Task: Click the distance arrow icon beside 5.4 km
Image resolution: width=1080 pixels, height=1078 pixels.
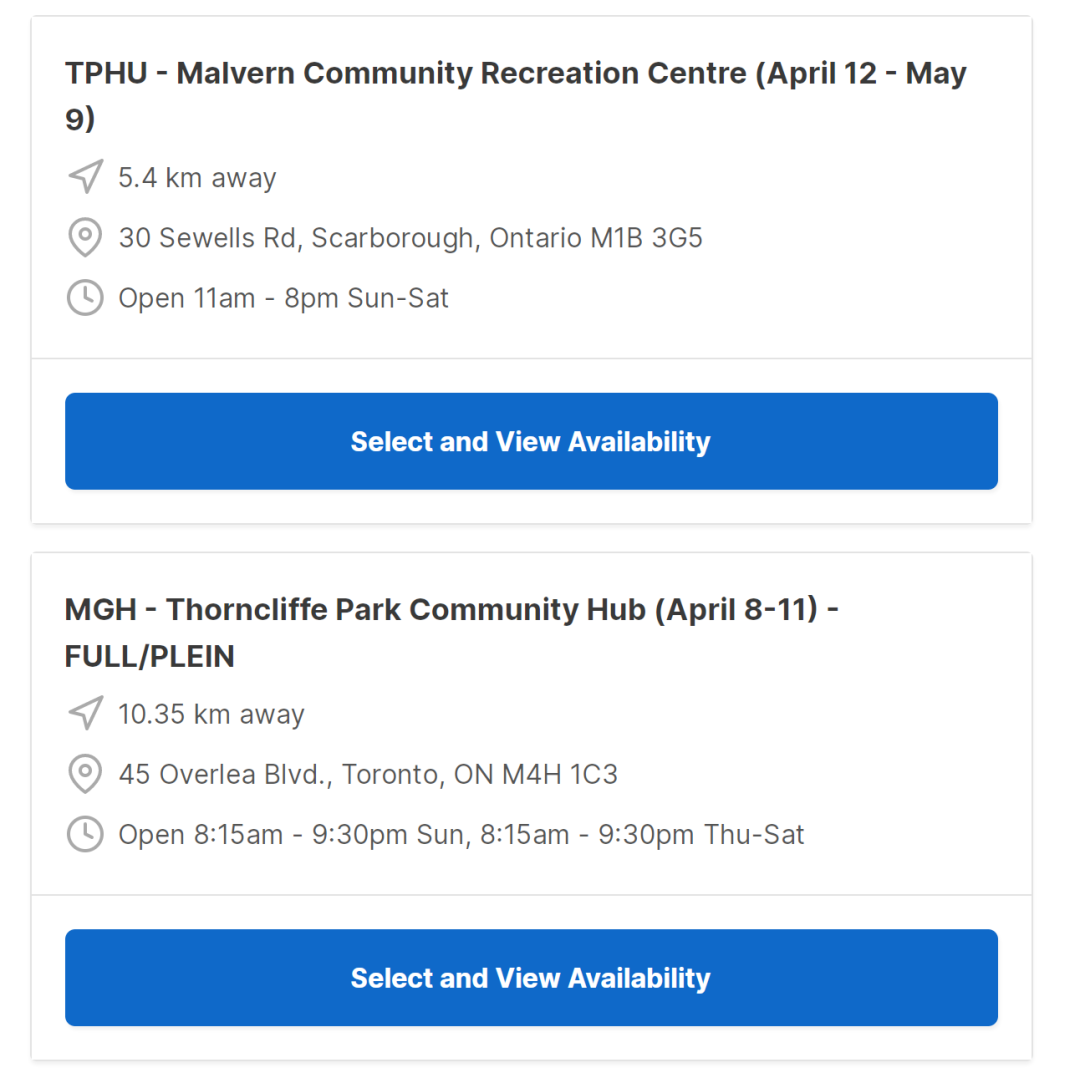Action: (x=85, y=178)
